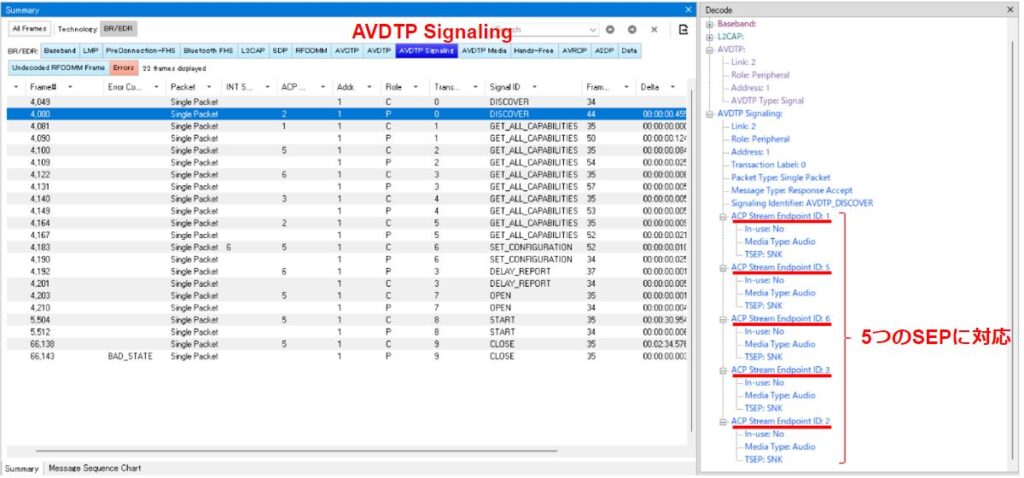Image resolution: width=1024 pixels, height=478 pixels.
Task: Close the Decode panel
Action: click(x=1011, y=9)
